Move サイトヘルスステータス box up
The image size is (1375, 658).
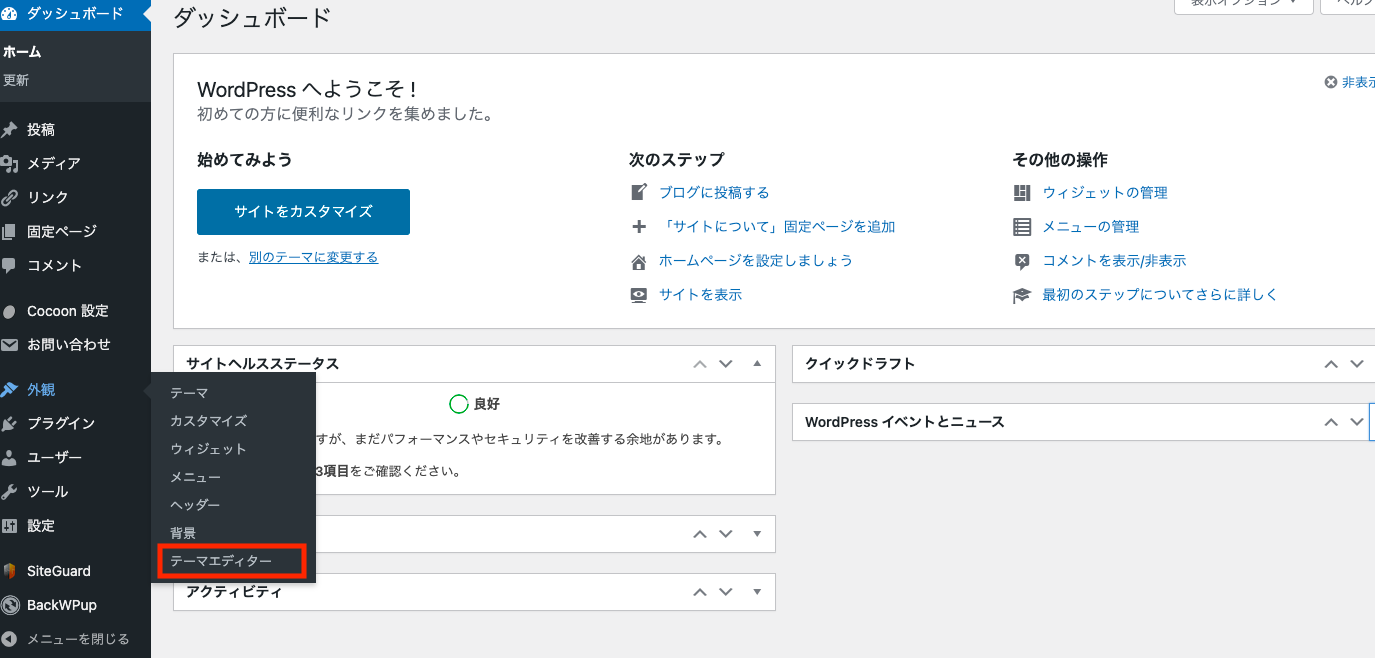[x=701, y=364]
